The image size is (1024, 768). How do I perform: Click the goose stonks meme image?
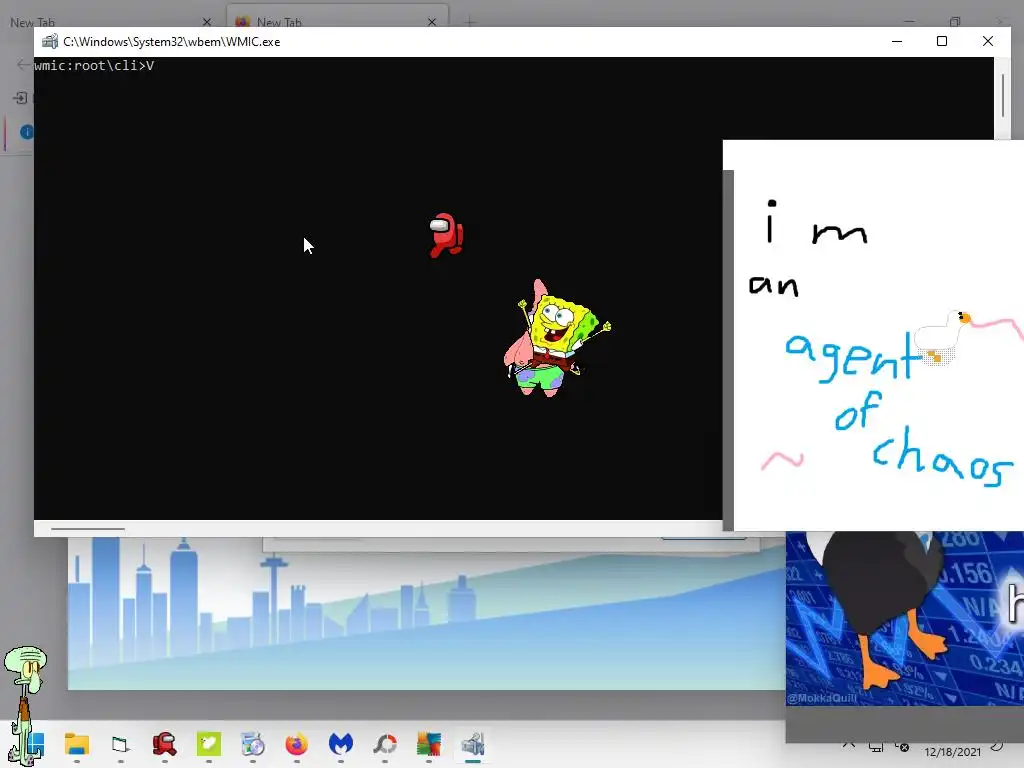[x=904, y=618]
